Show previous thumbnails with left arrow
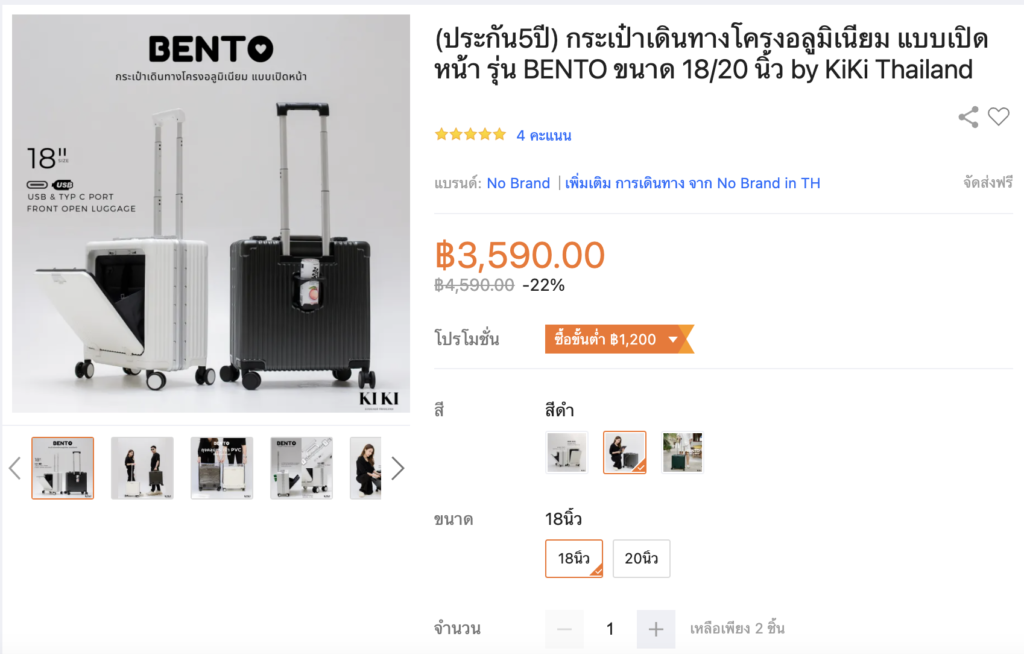This screenshot has width=1024, height=654. (15, 468)
